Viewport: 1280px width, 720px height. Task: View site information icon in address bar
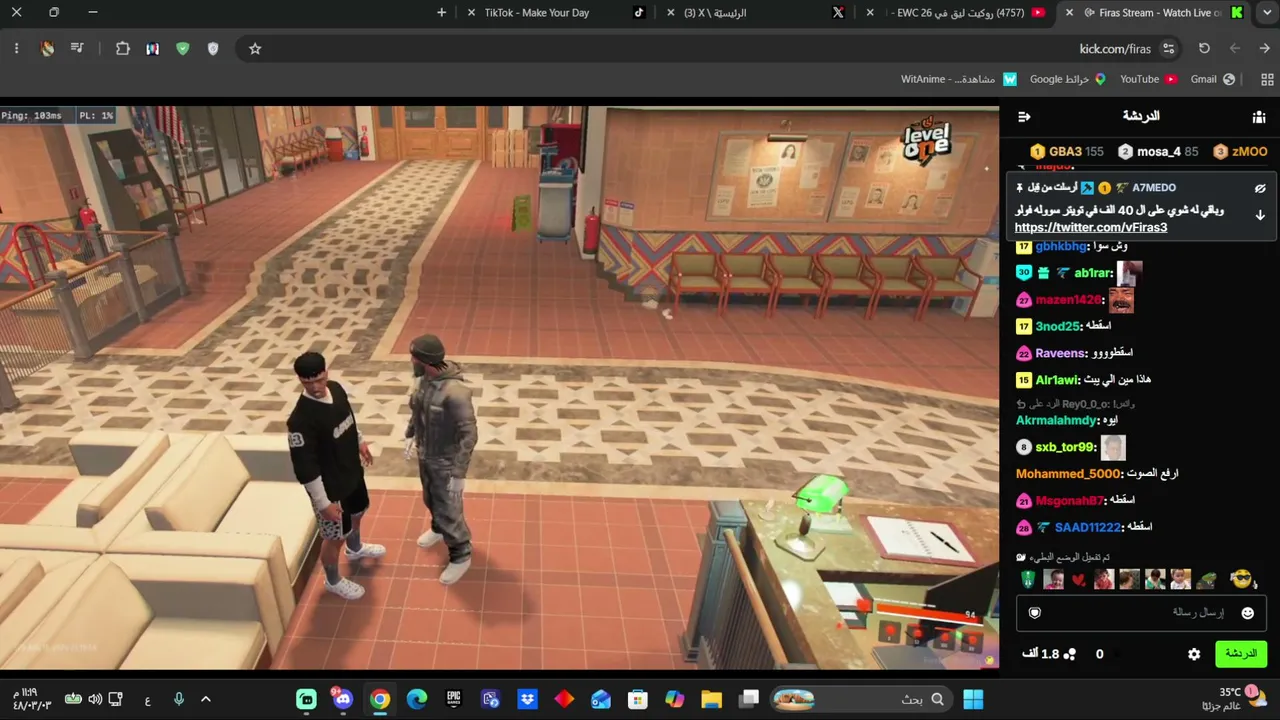1168,48
